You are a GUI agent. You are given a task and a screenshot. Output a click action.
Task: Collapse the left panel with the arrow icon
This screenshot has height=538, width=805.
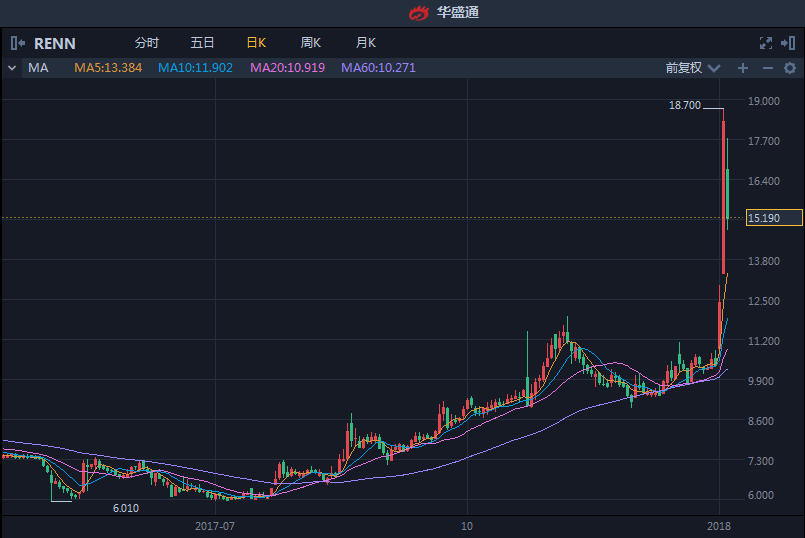tap(17, 43)
